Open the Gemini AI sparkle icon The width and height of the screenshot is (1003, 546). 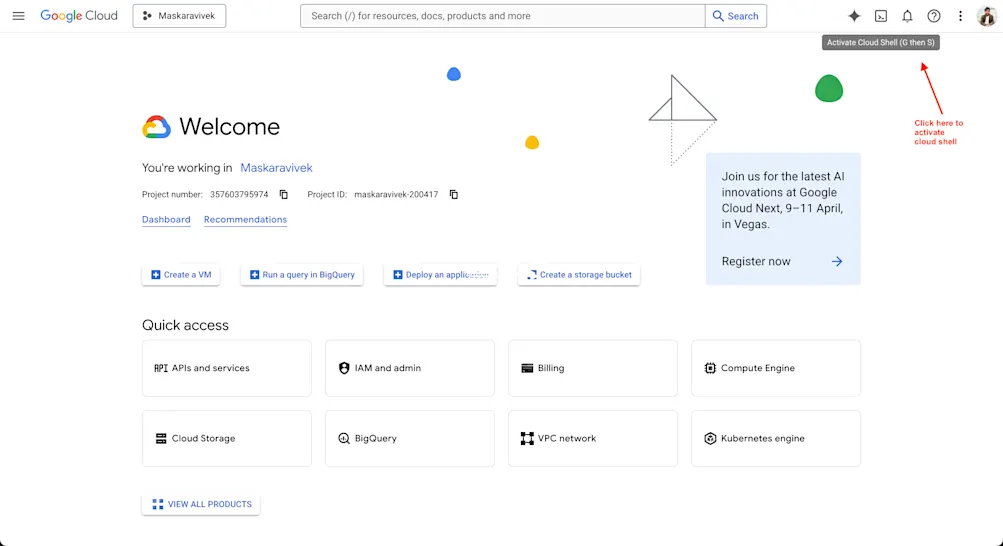tap(854, 16)
